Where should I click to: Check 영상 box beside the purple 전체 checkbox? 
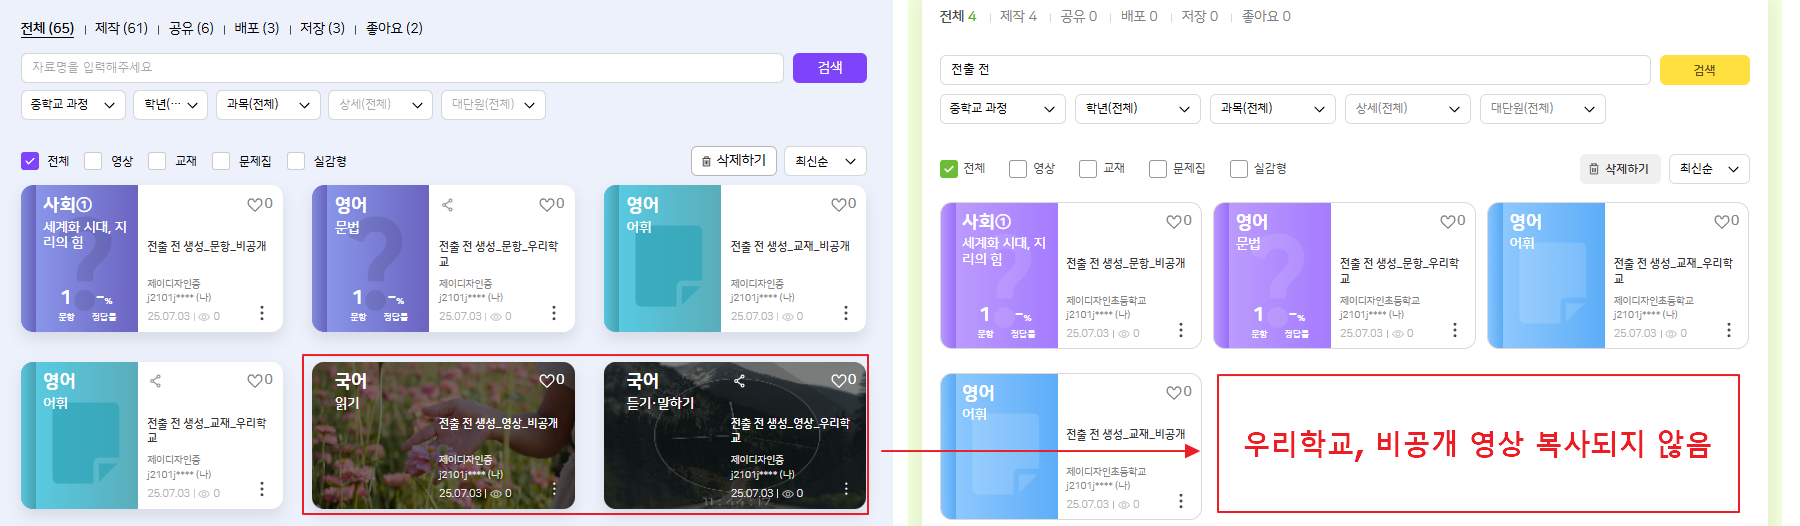tap(93, 161)
